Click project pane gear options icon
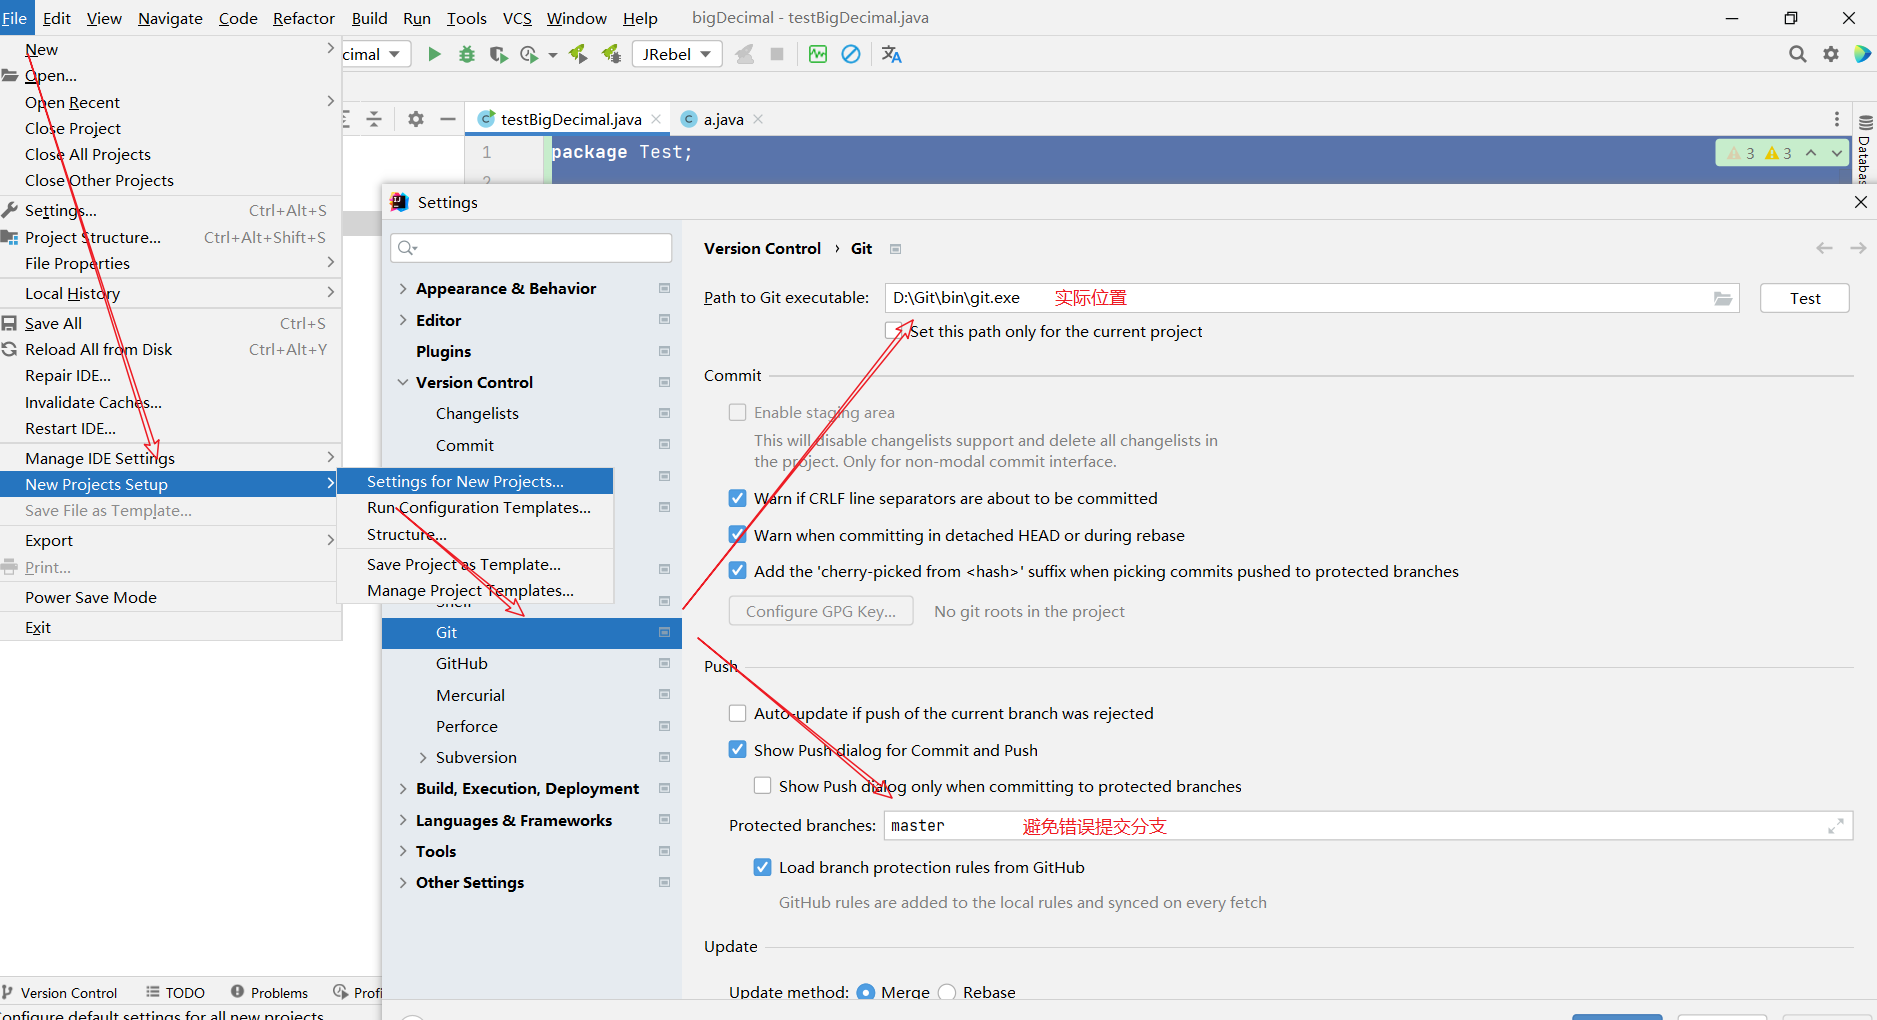Viewport: 1877px width, 1020px height. 416,119
